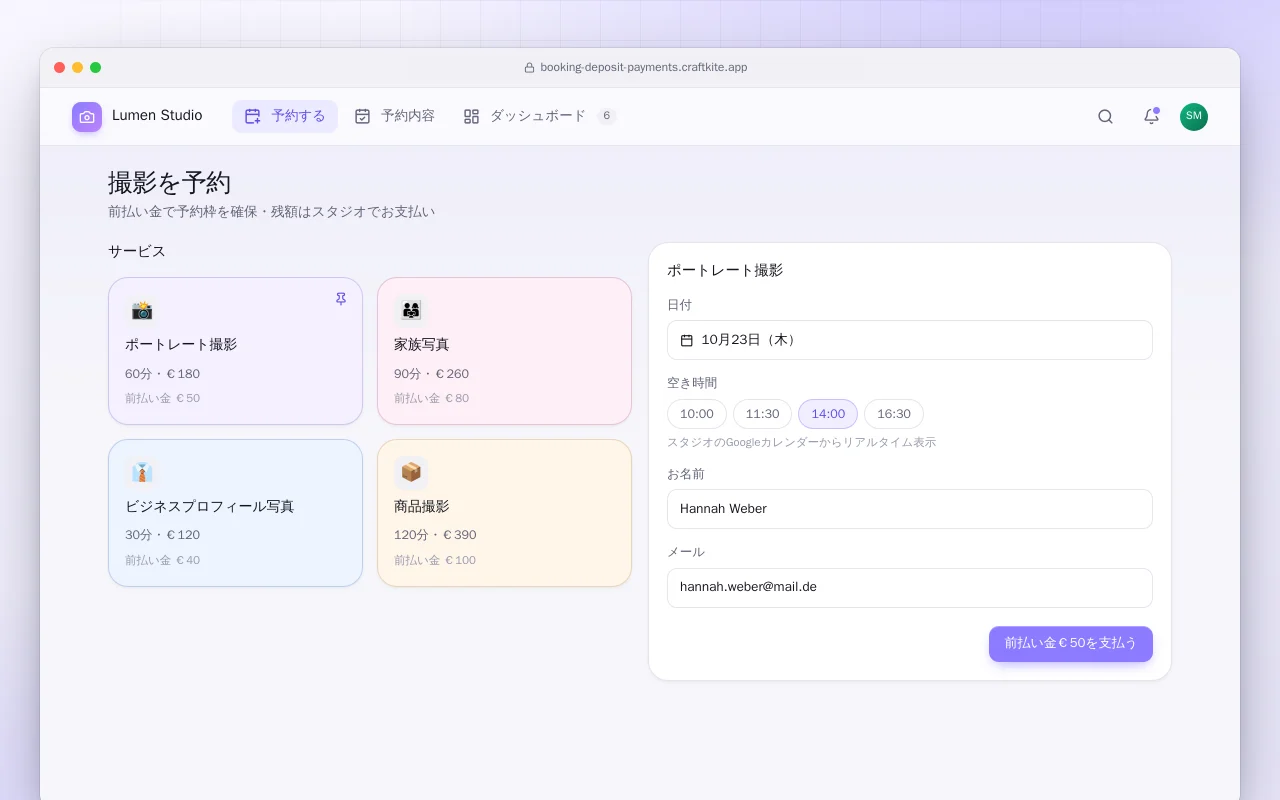The height and width of the screenshot is (800, 1280).
Task: Click calendar icon in the date field
Action: point(687,340)
